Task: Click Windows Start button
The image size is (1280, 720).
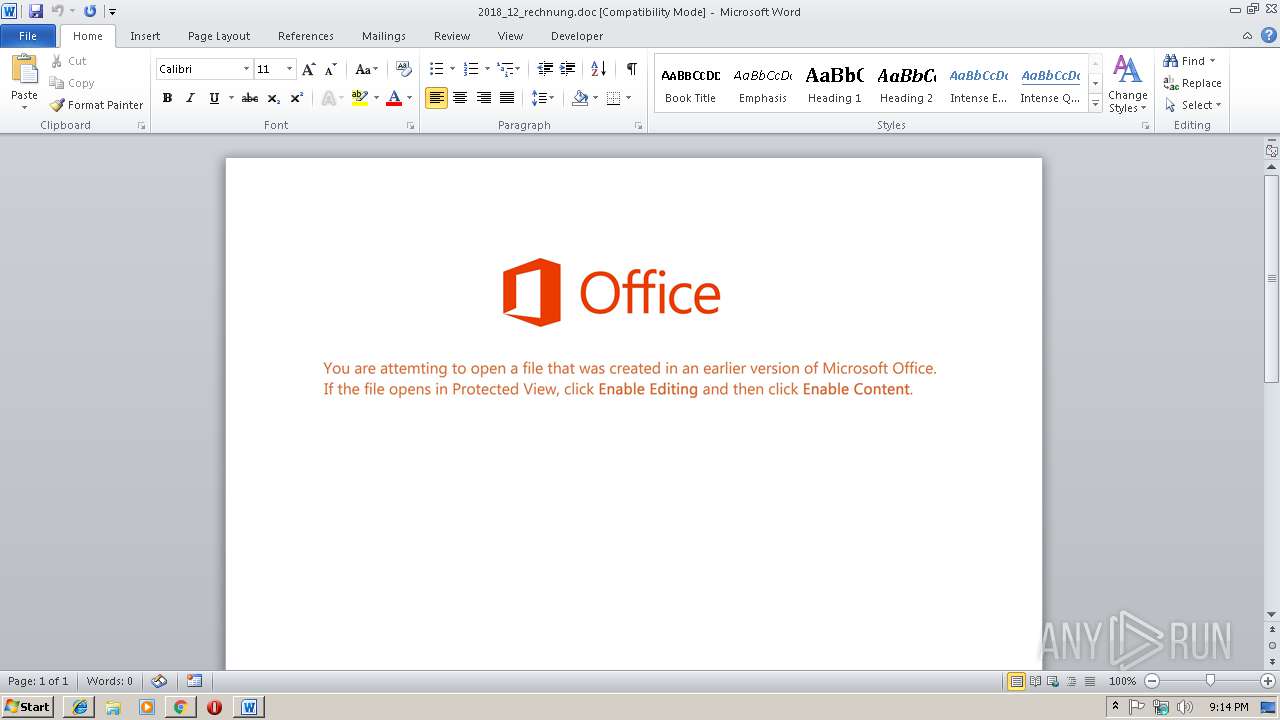Action: (28, 707)
